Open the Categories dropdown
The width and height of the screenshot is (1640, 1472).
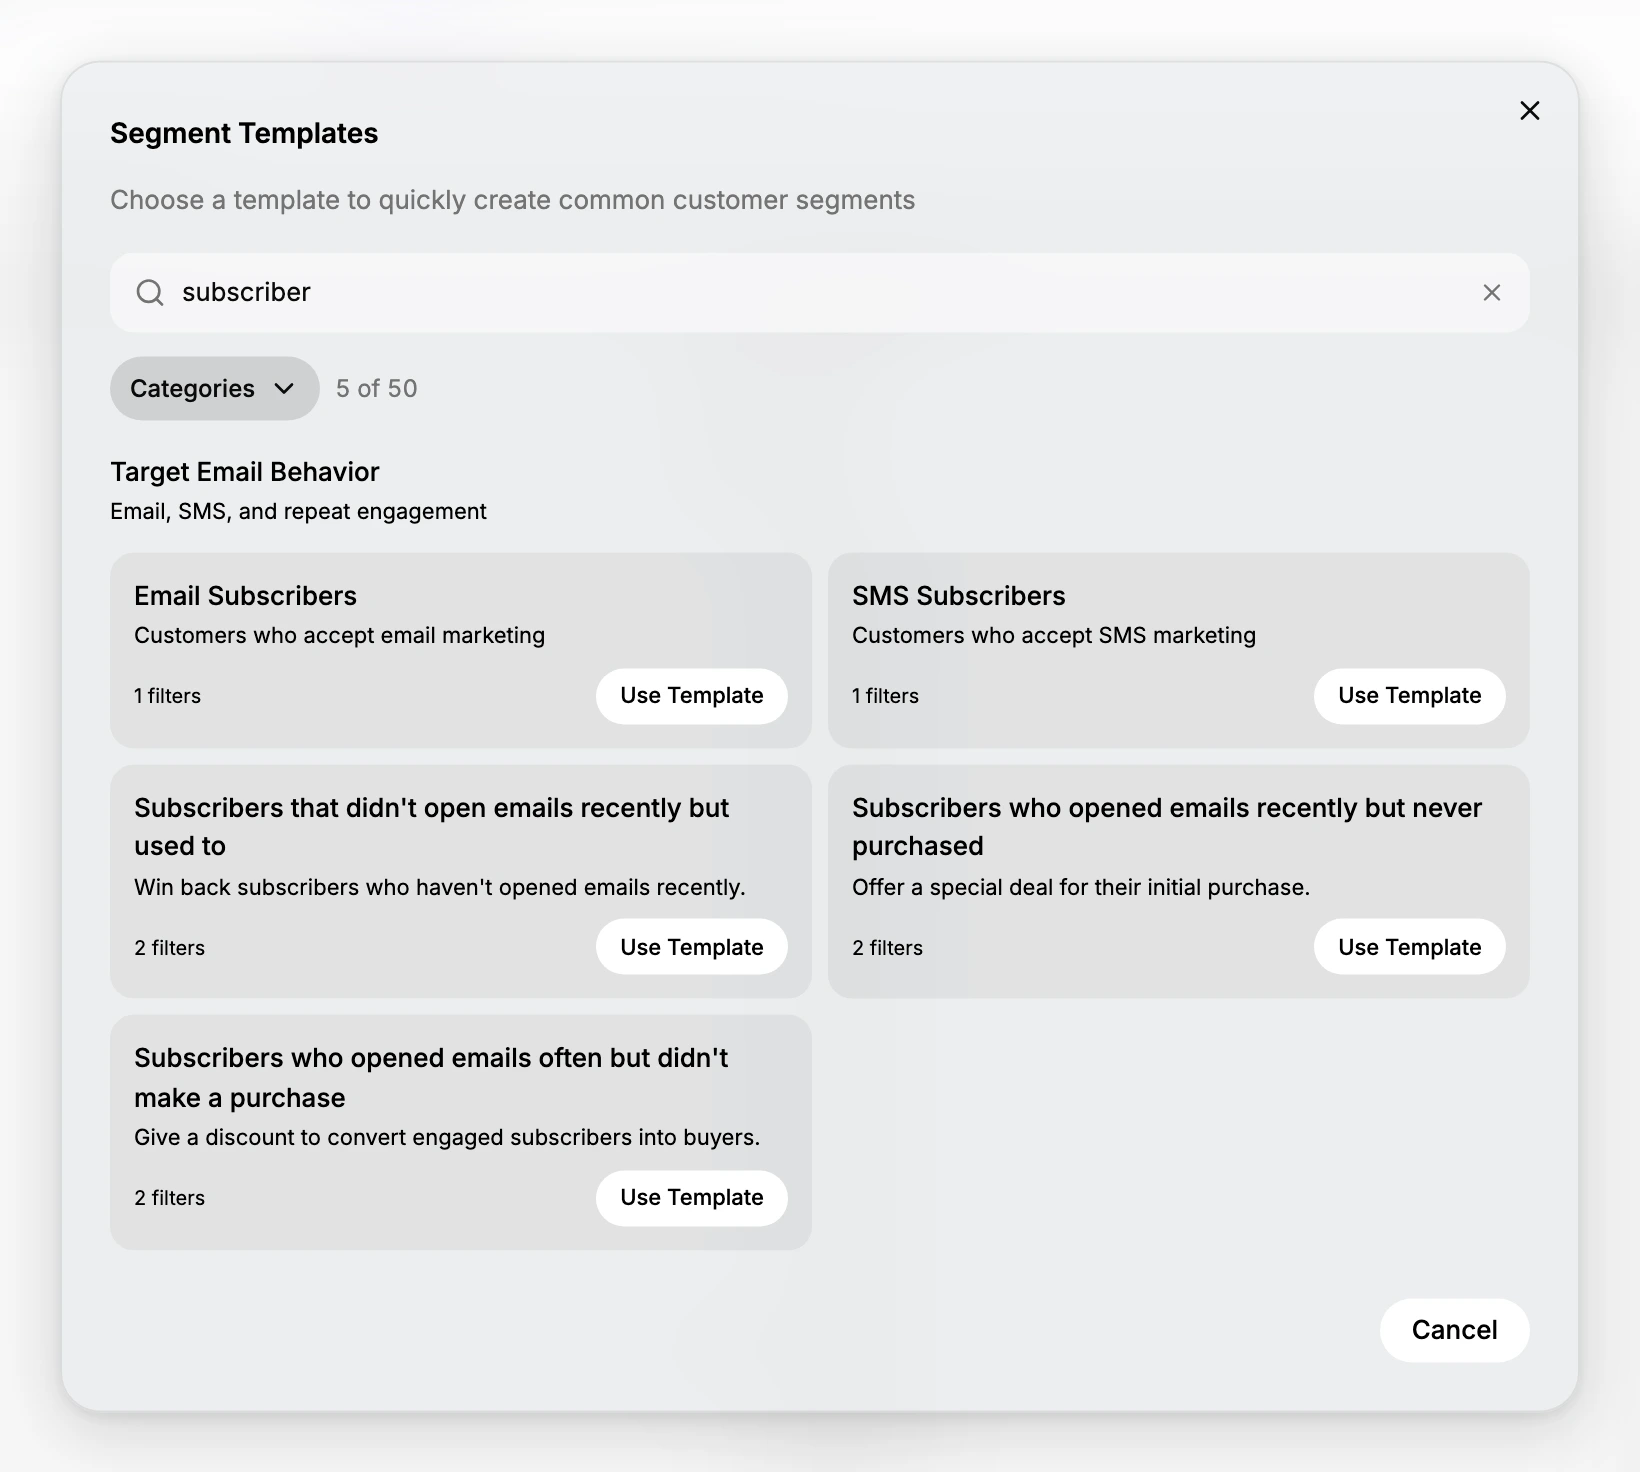tap(214, 388)
